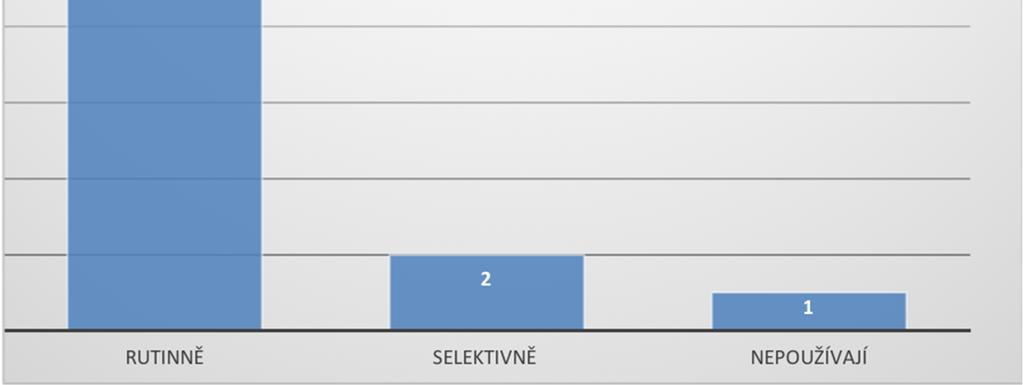Select the chart's left border edge

3,192
